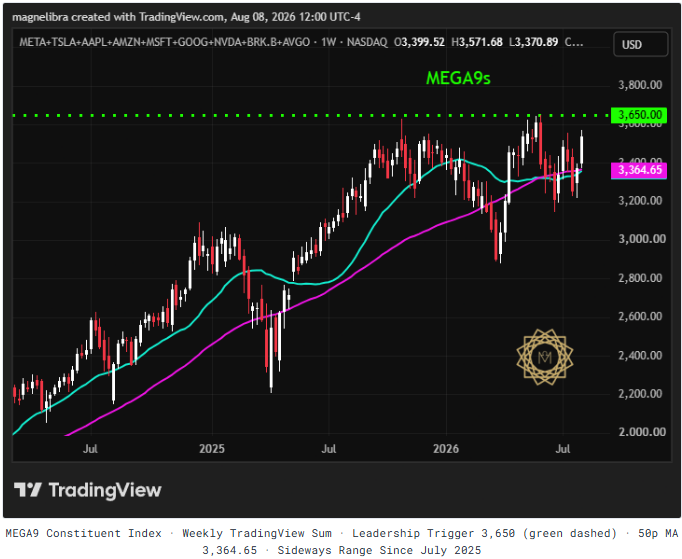
Task: Click the TradingView logo
Action: (x=87, y=490)
